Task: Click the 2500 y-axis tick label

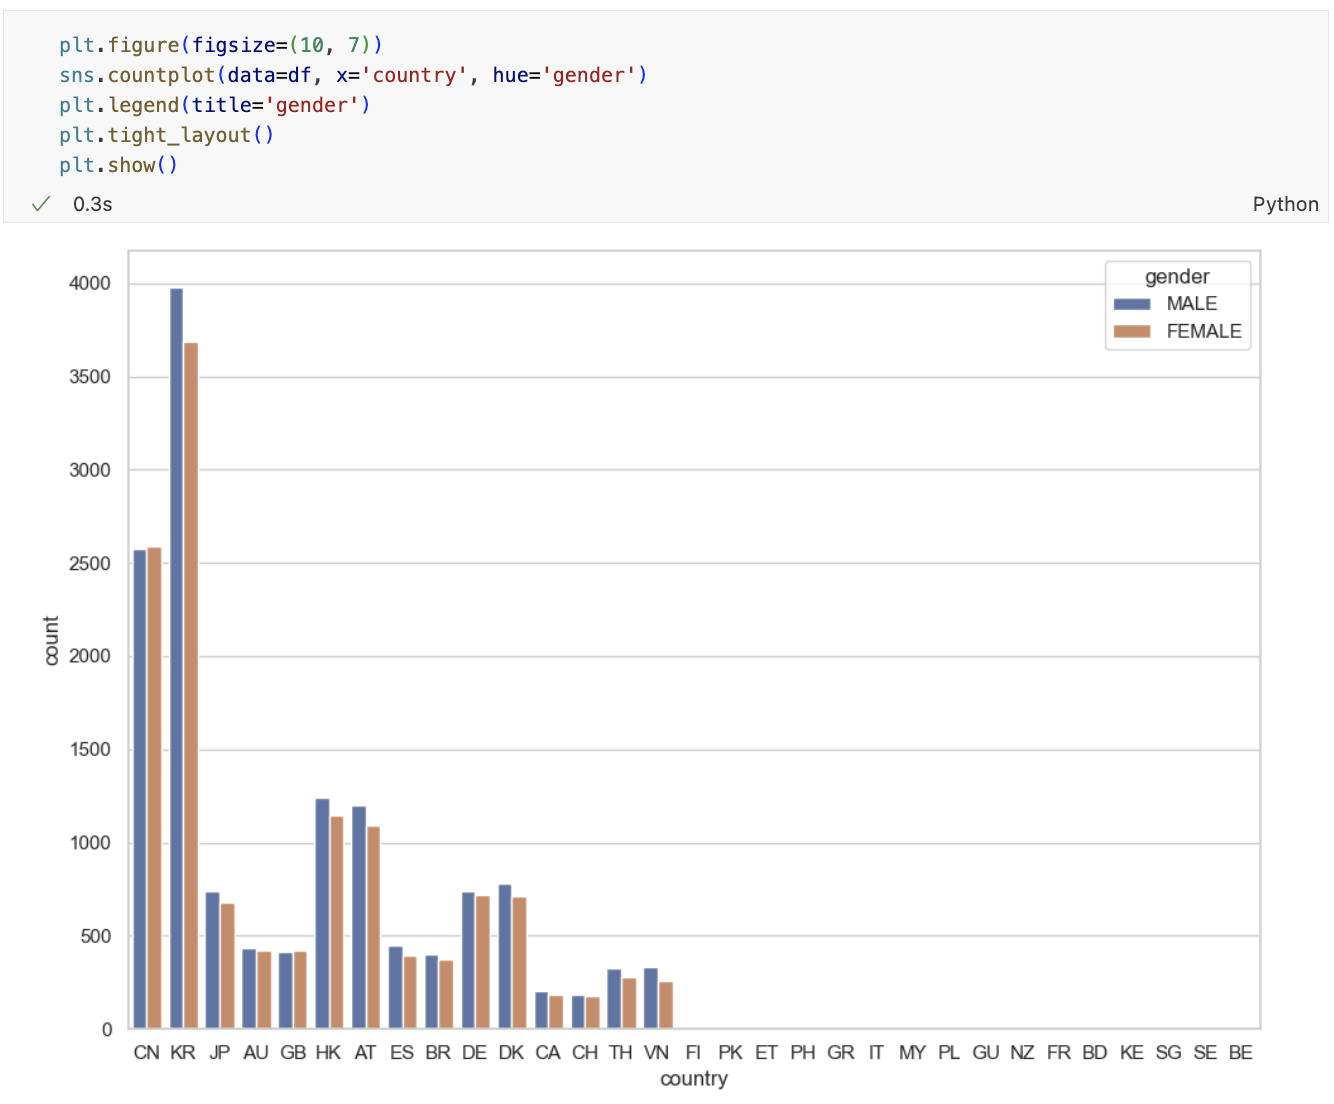Action: (x=90, y=564)
